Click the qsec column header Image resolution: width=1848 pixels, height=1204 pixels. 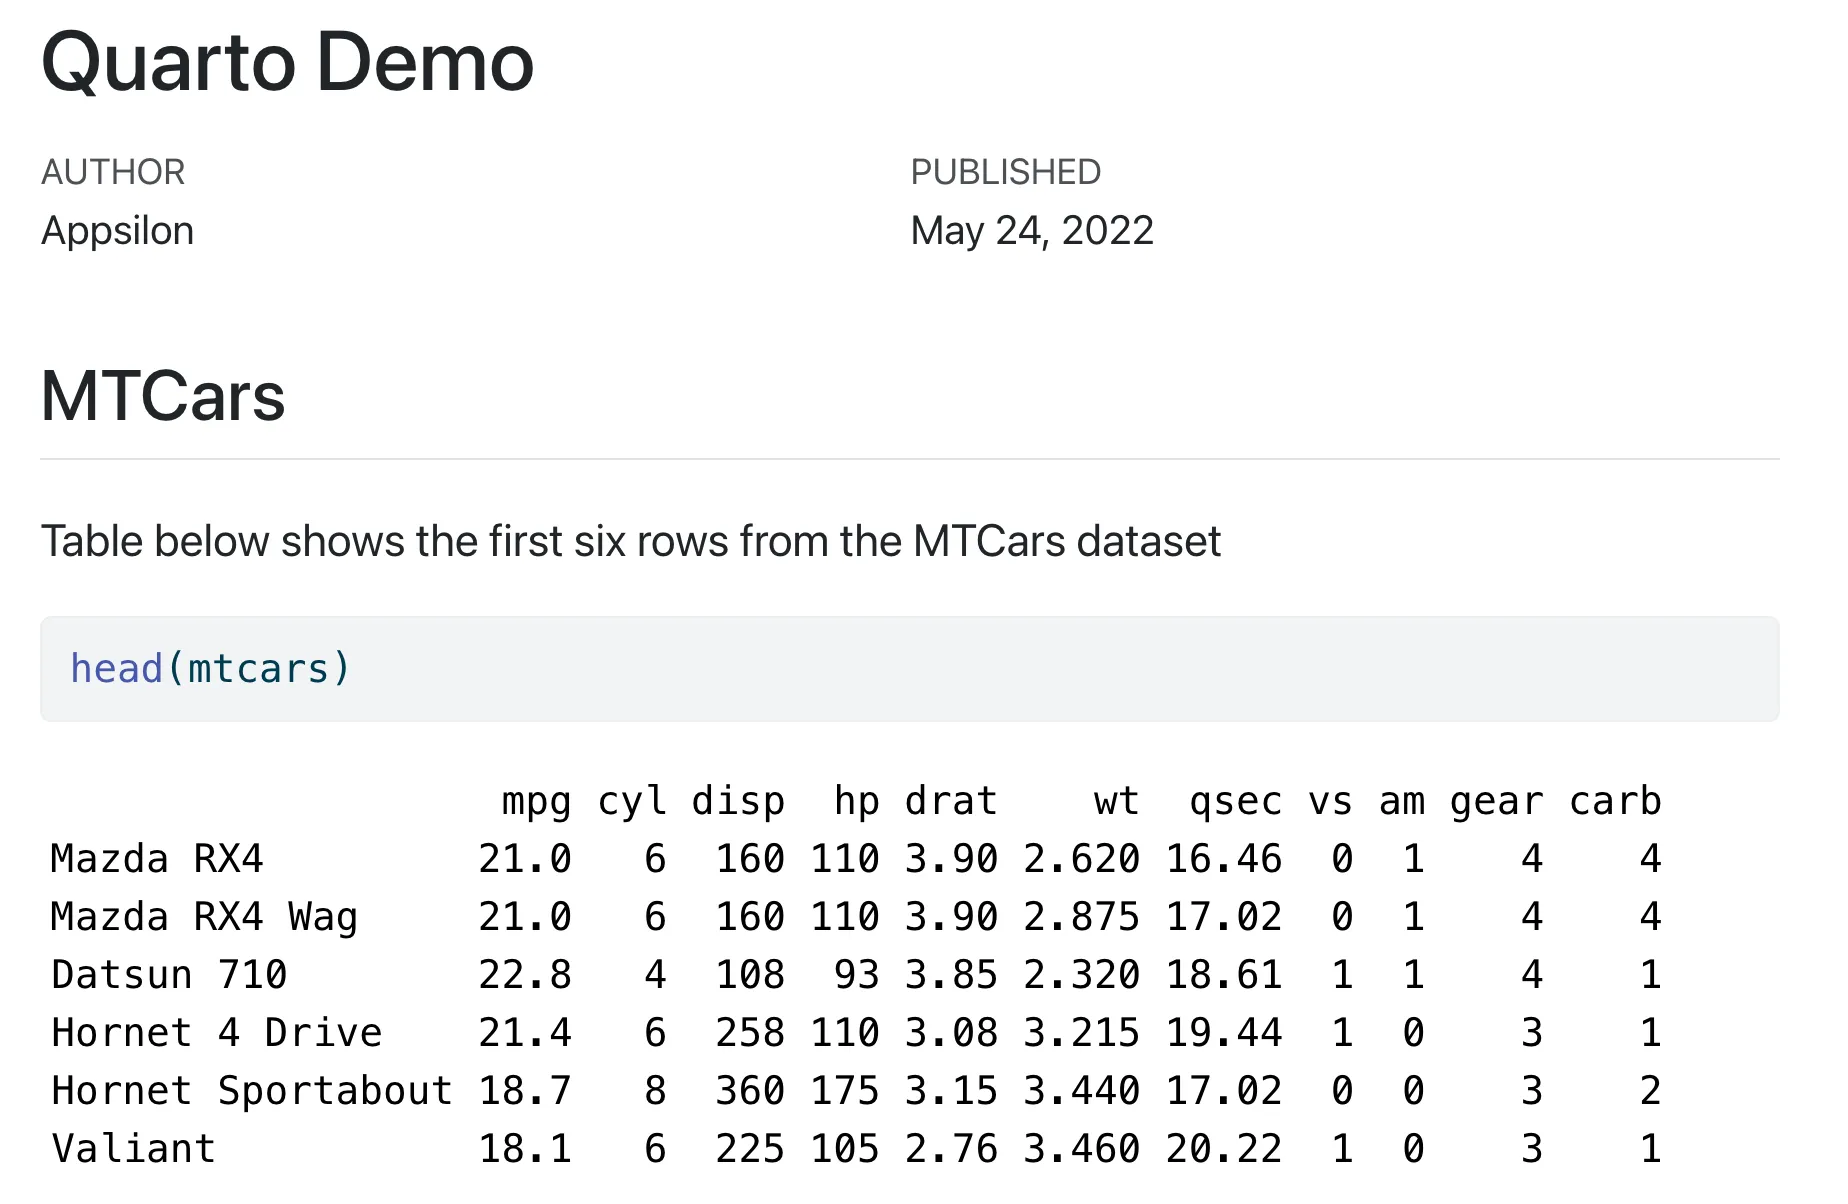pyautogui.click(x=1236, y=801)
